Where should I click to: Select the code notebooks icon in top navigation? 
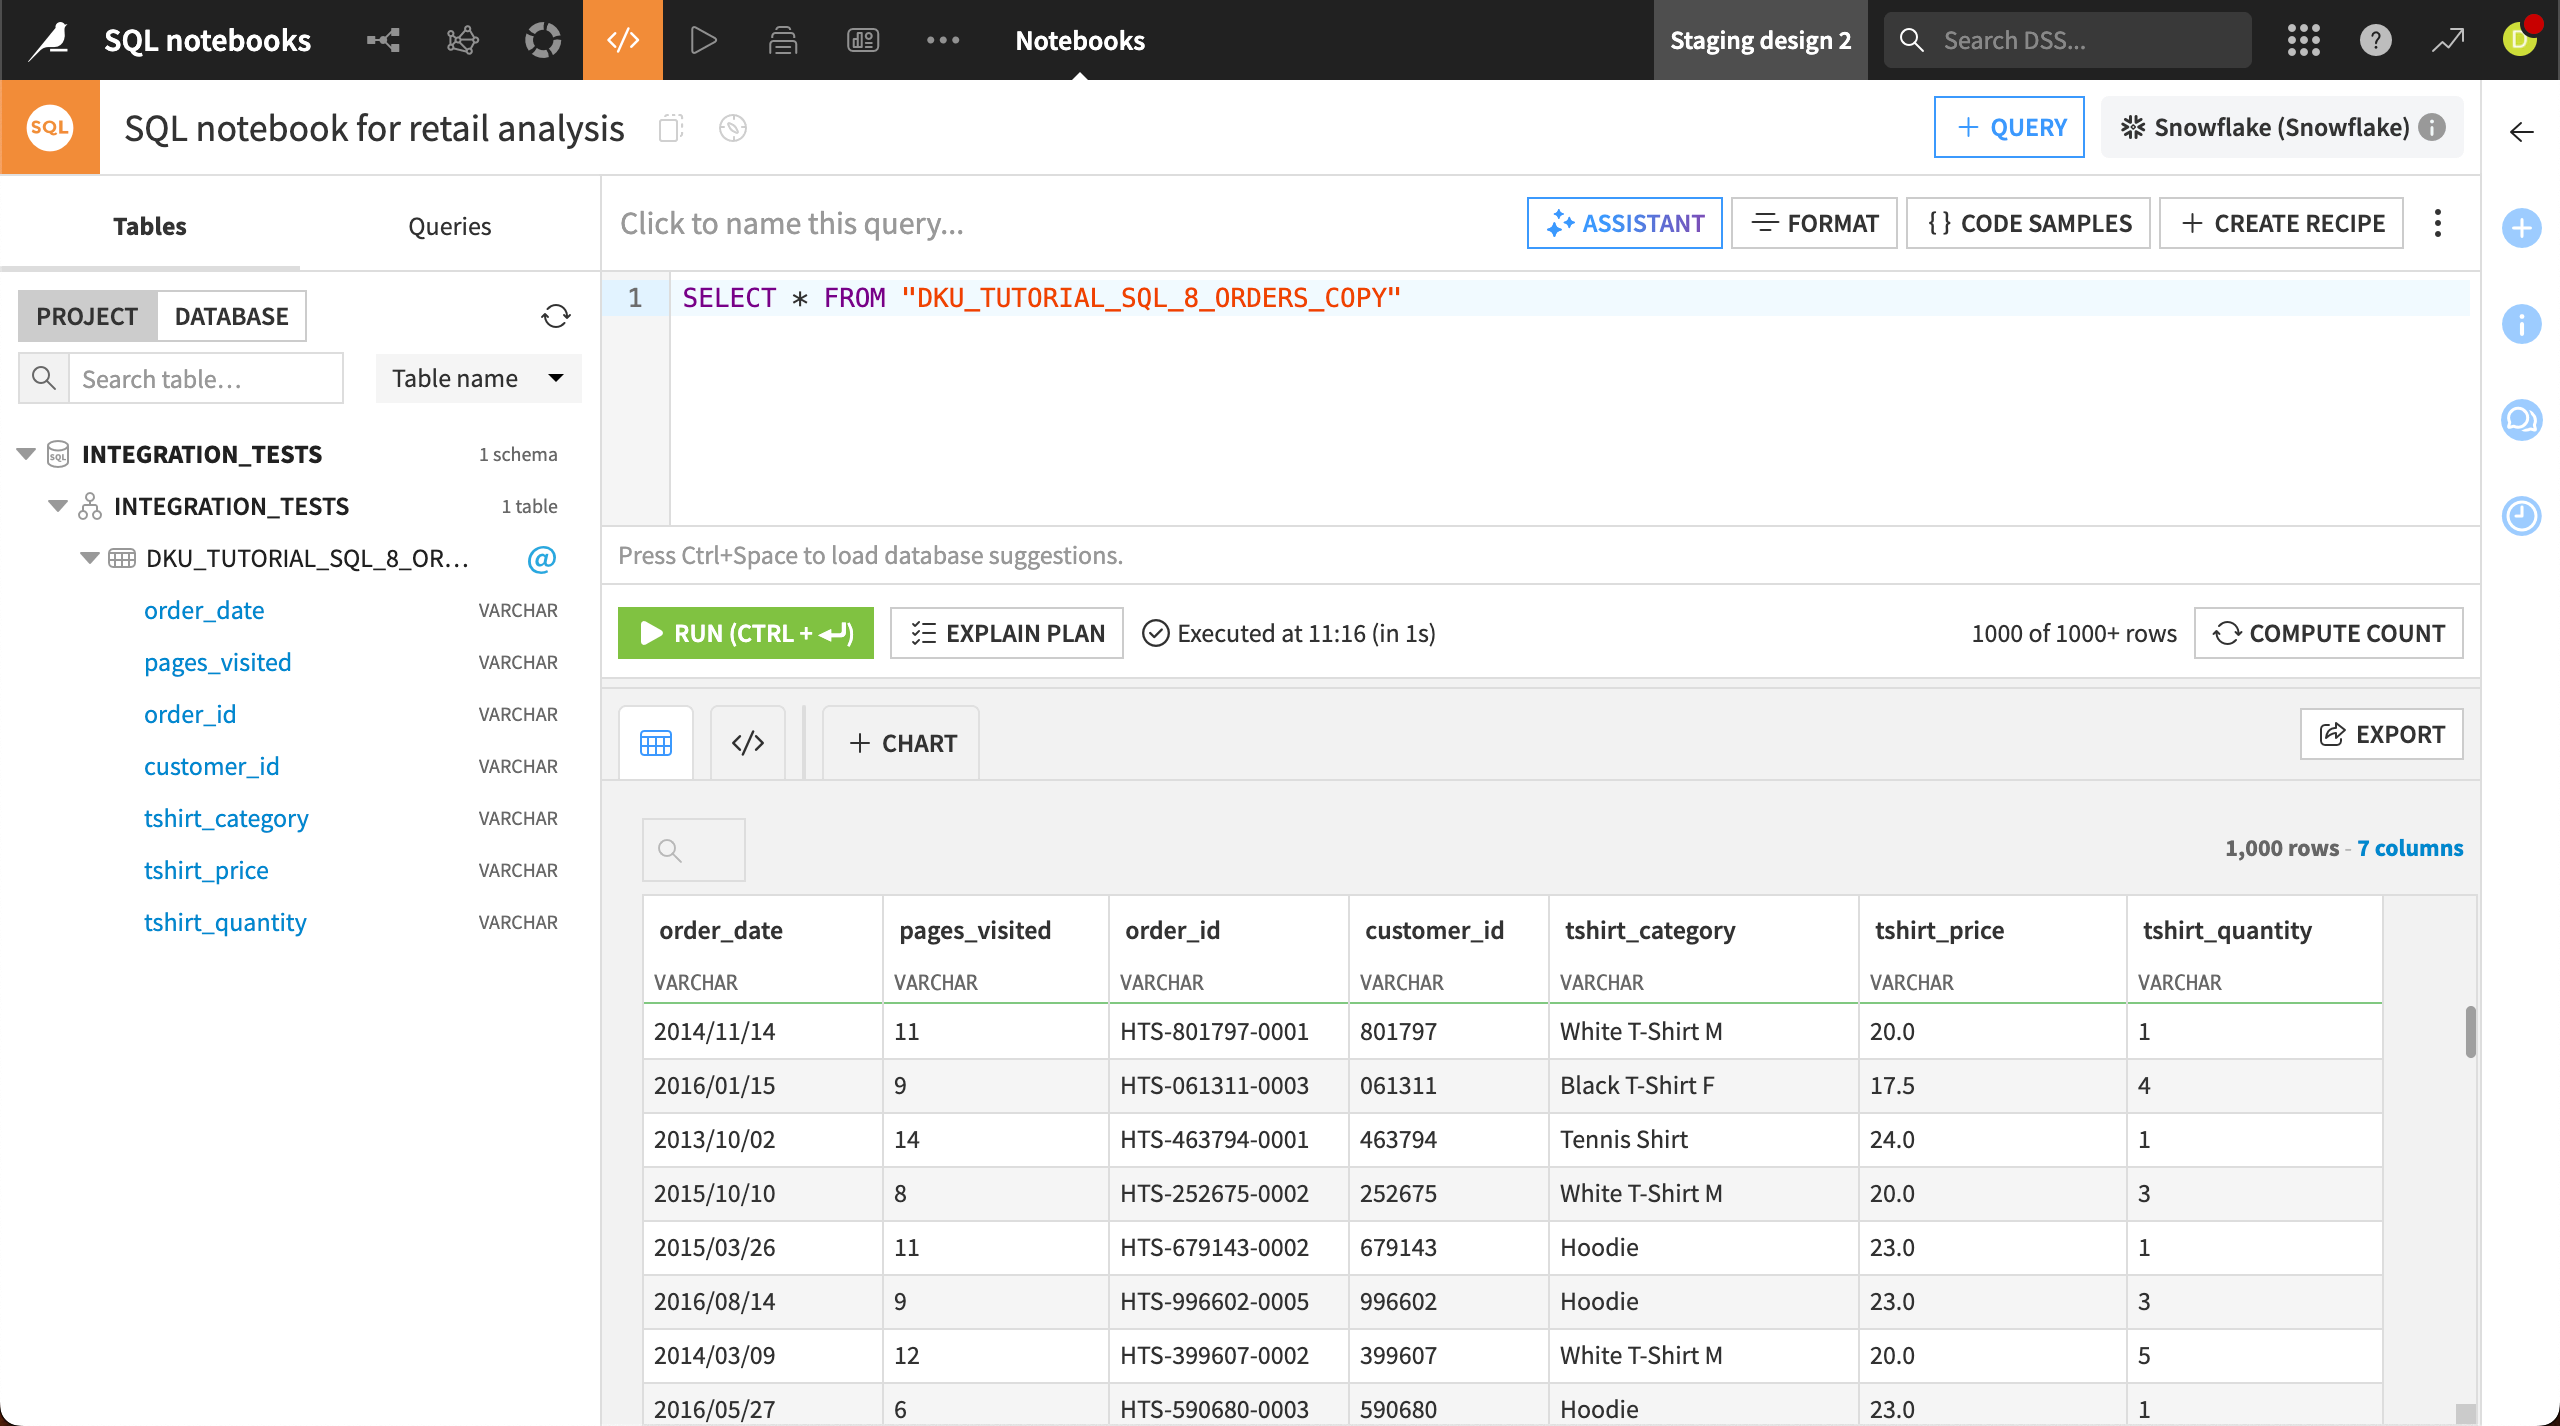point(622,40)
